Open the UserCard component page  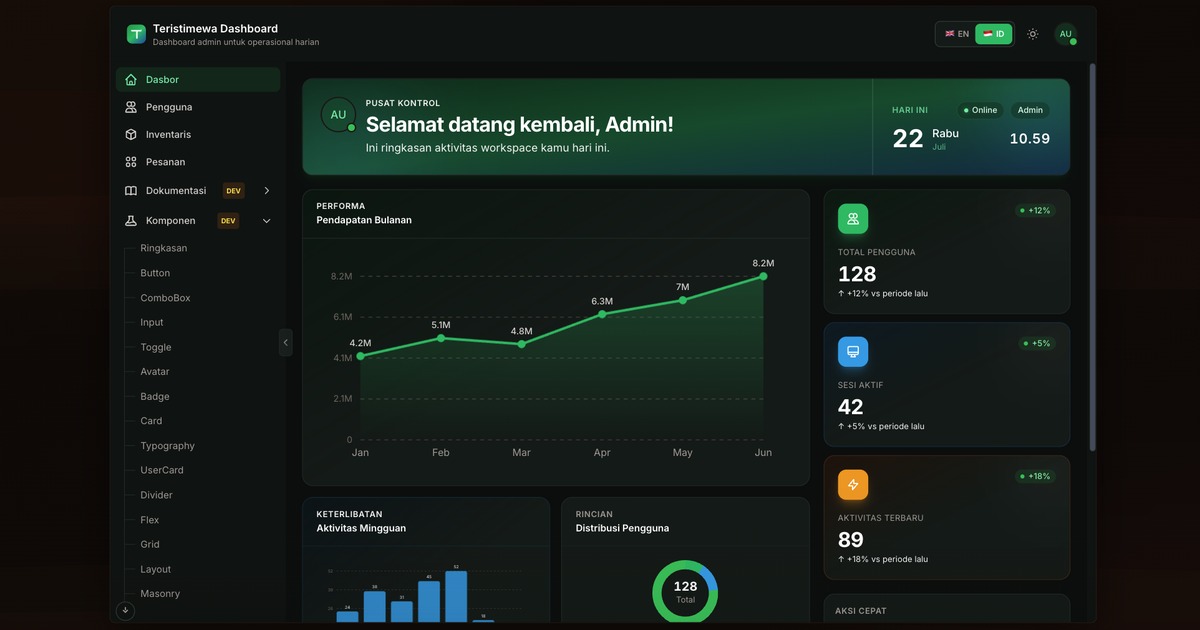[x=162, y=470]
